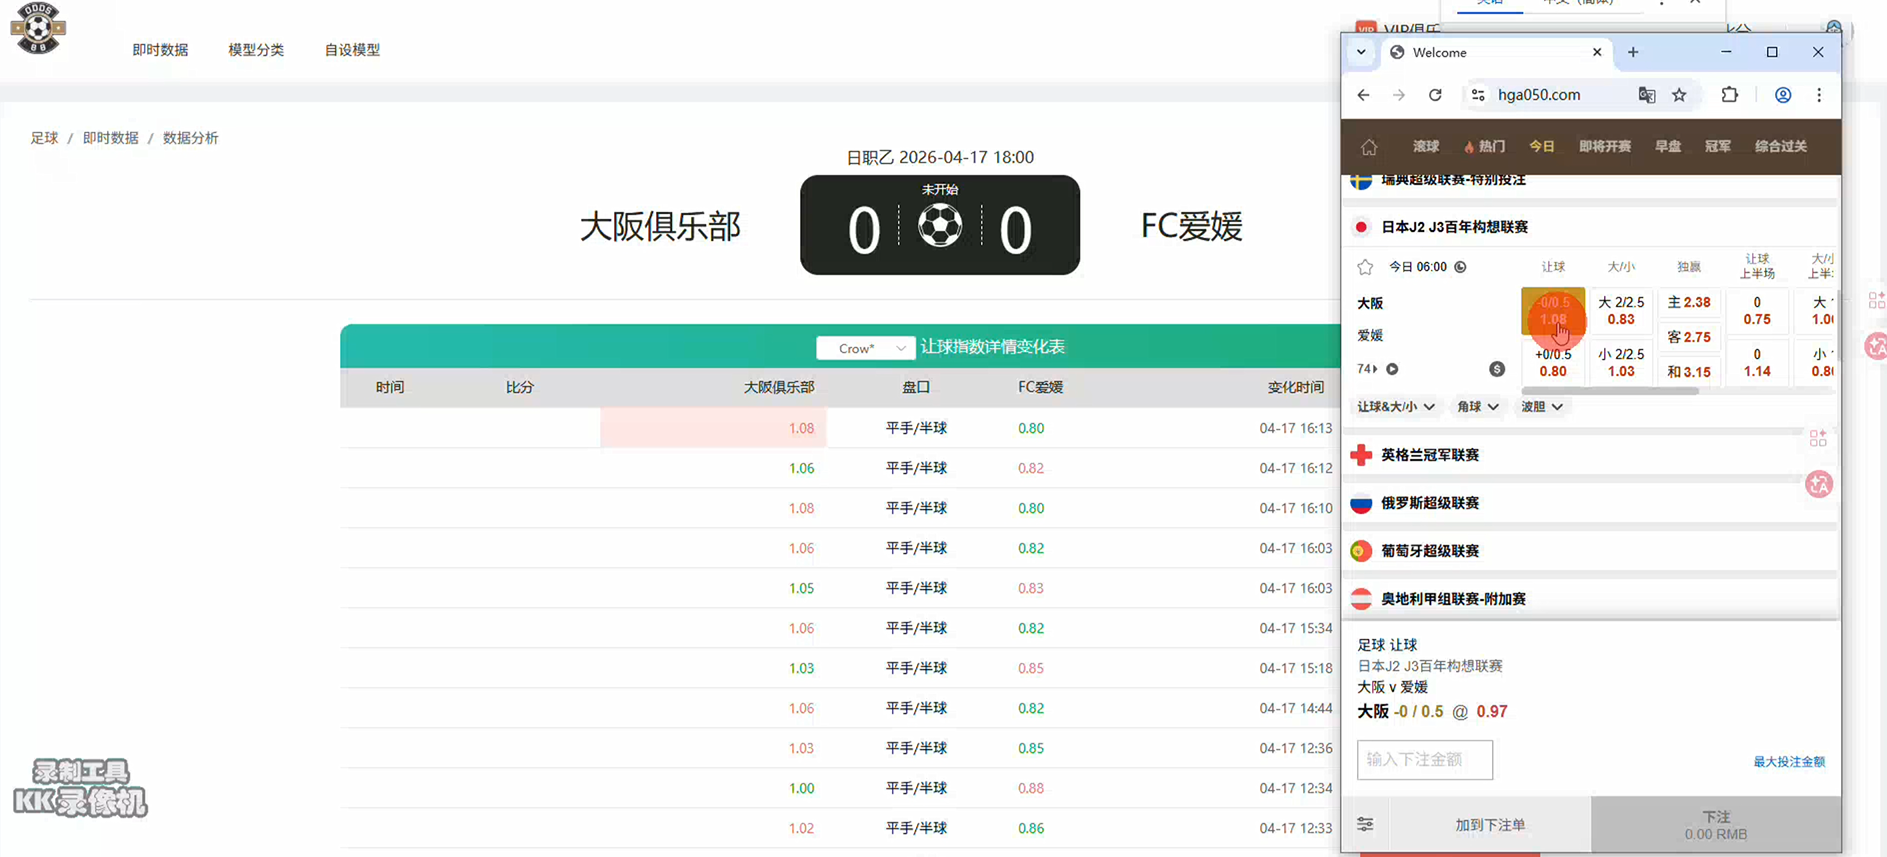1887x857 pixels.
Task: Switch to the 滚球 tab
Action: [x=1426, y=146]
